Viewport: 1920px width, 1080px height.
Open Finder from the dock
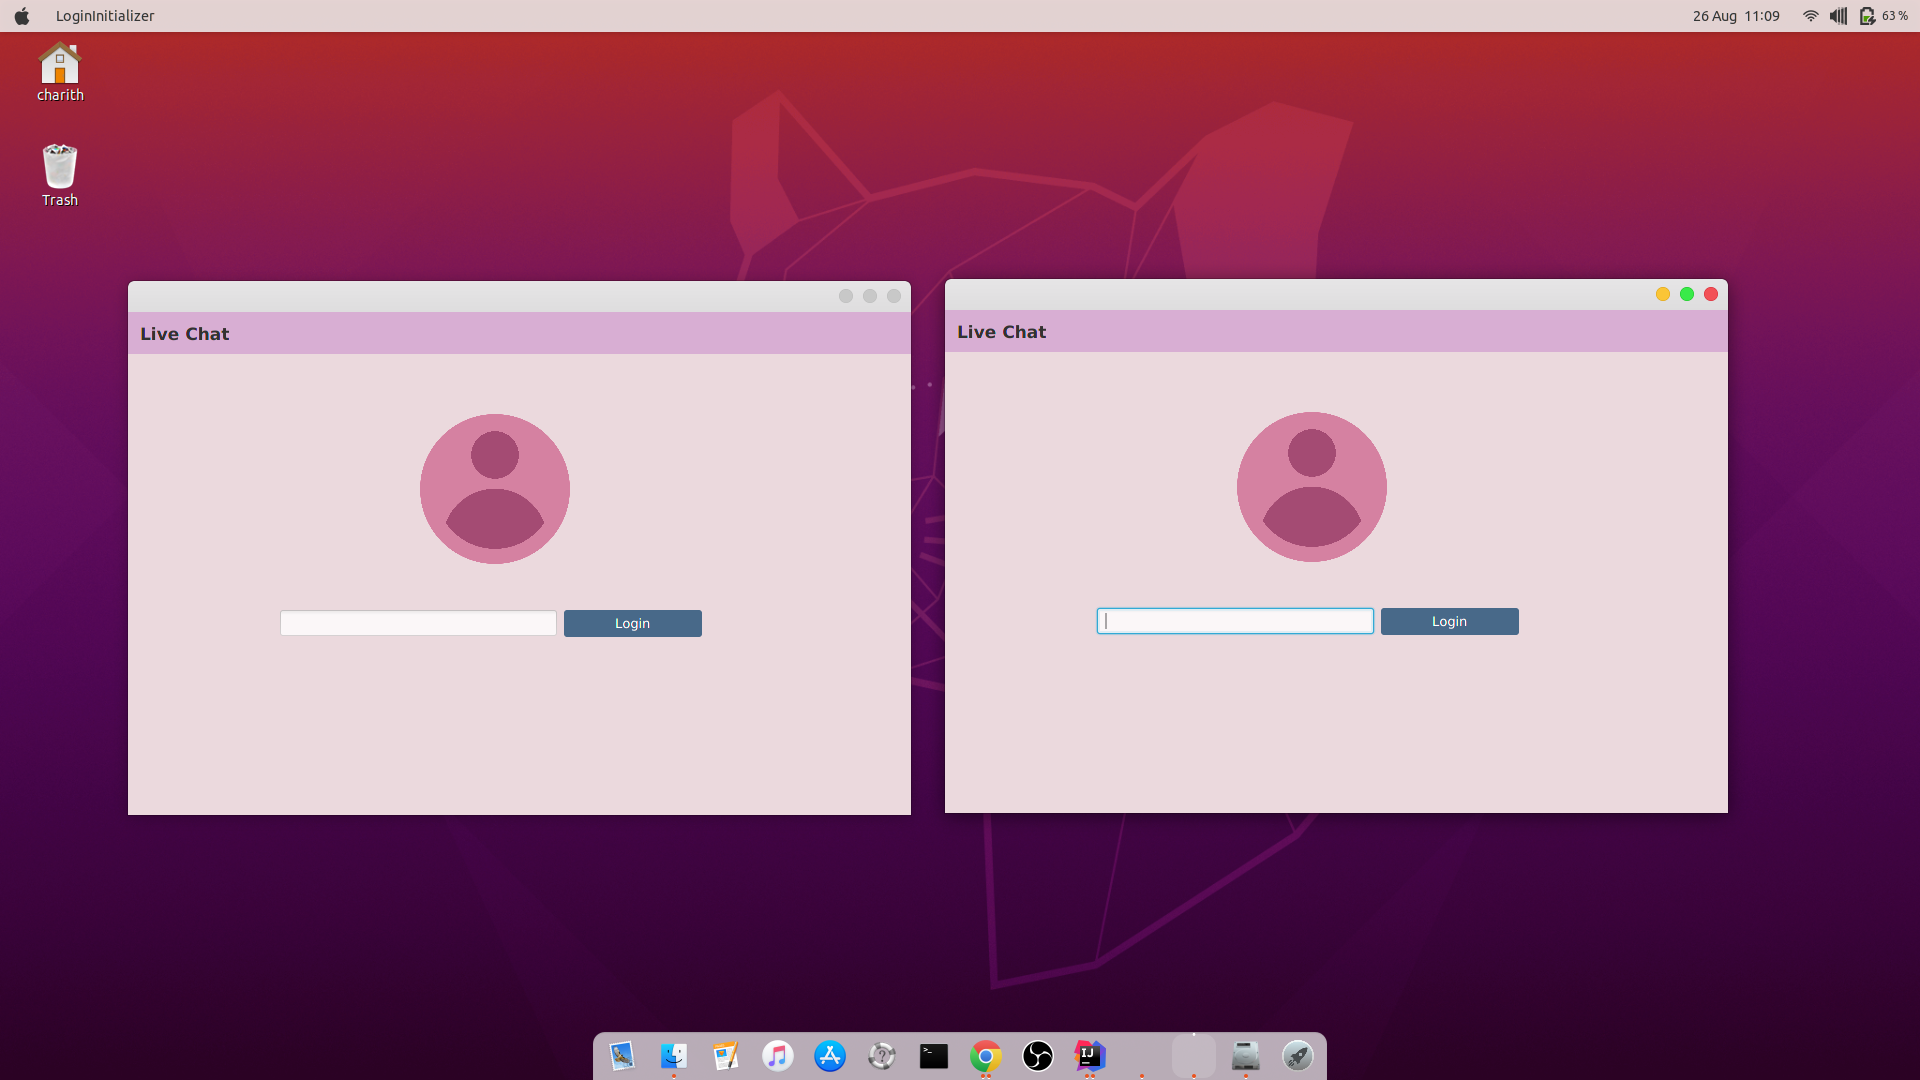coord(673,1056)
